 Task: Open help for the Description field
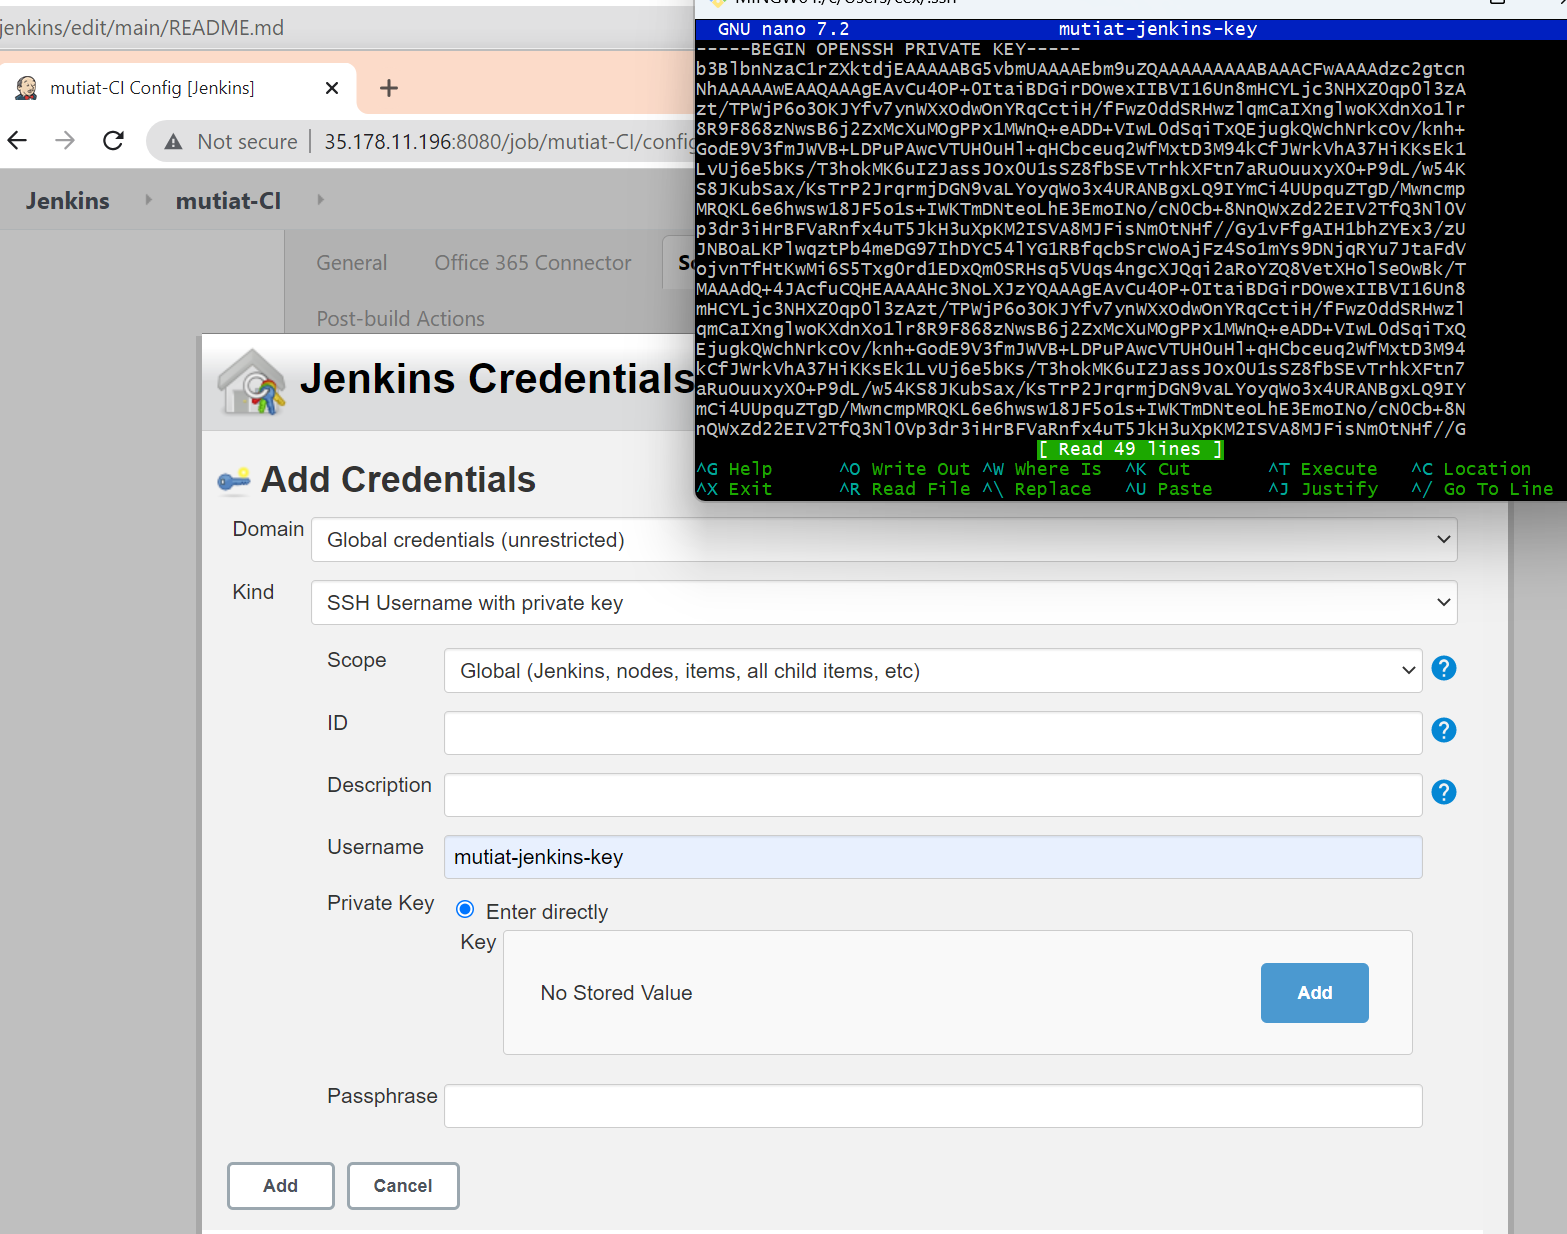tap(1443, 792)
